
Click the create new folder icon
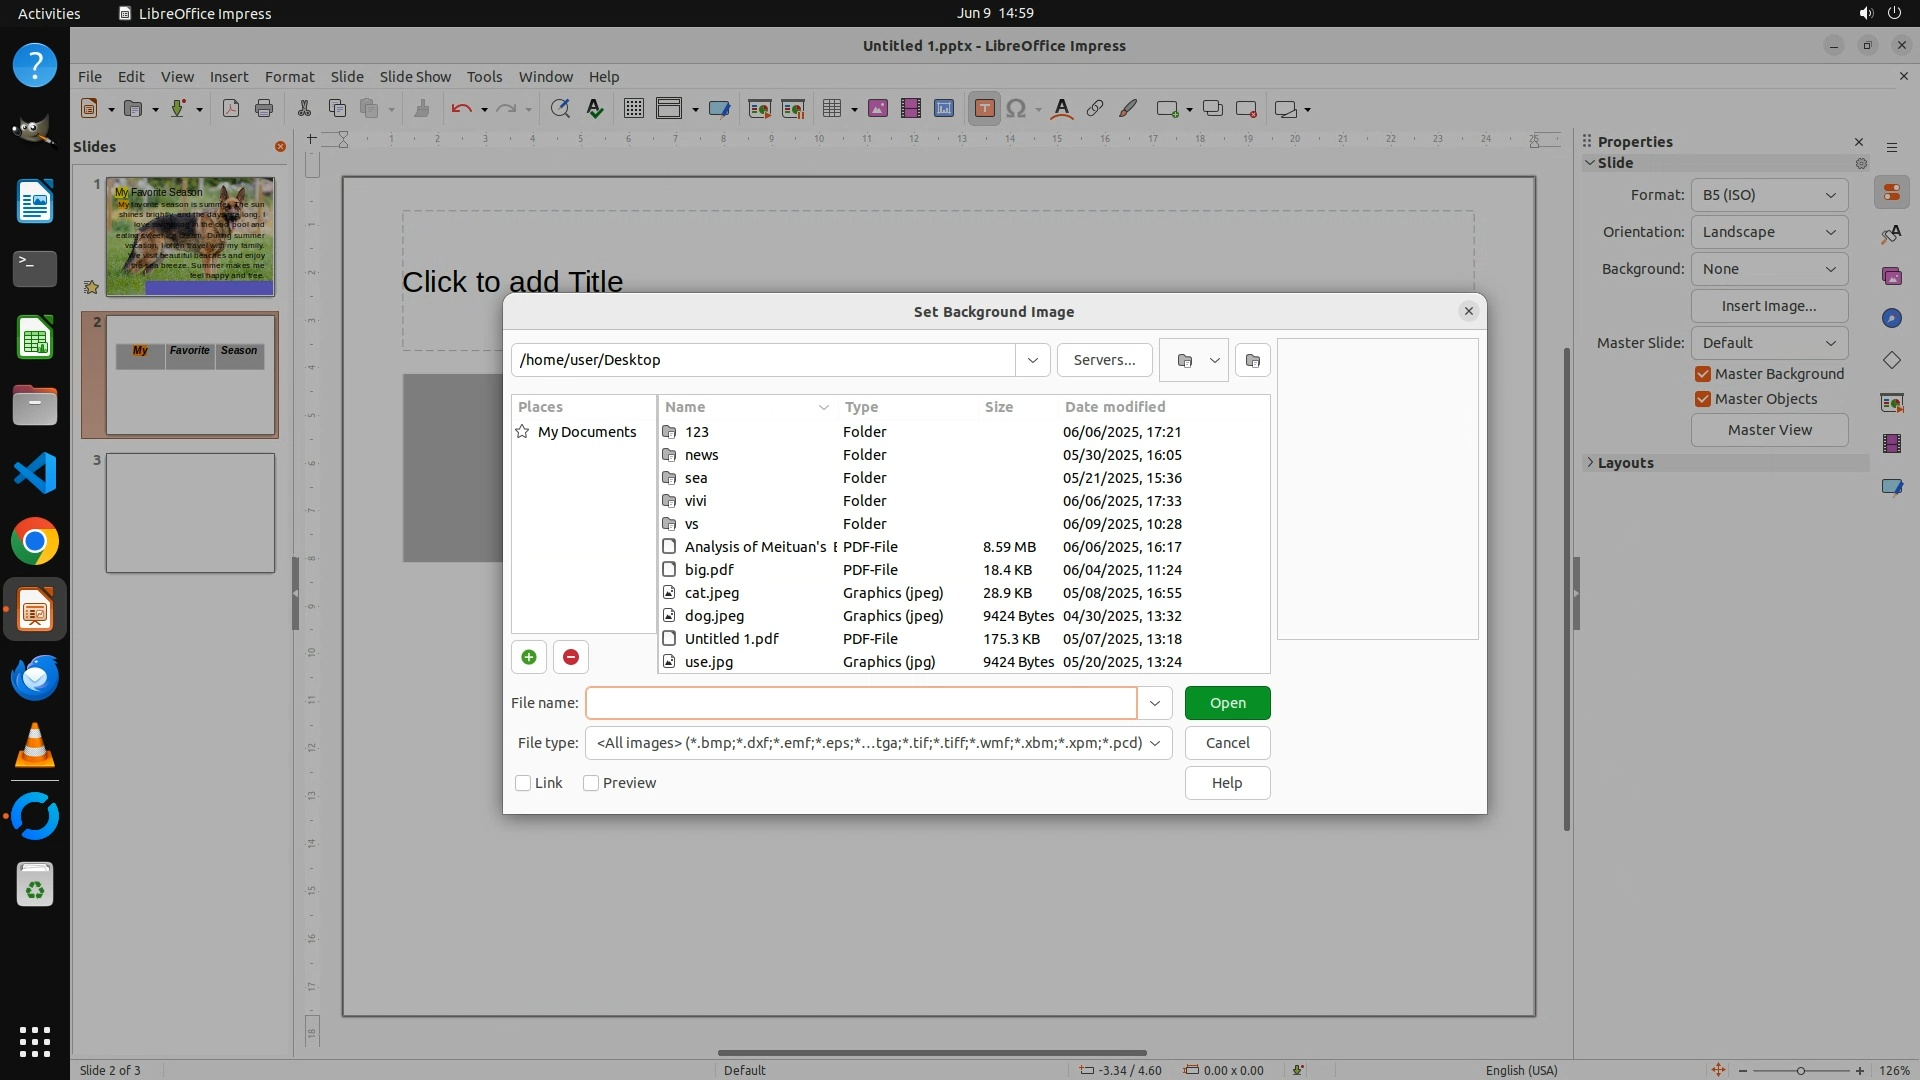click(1252, 360)
